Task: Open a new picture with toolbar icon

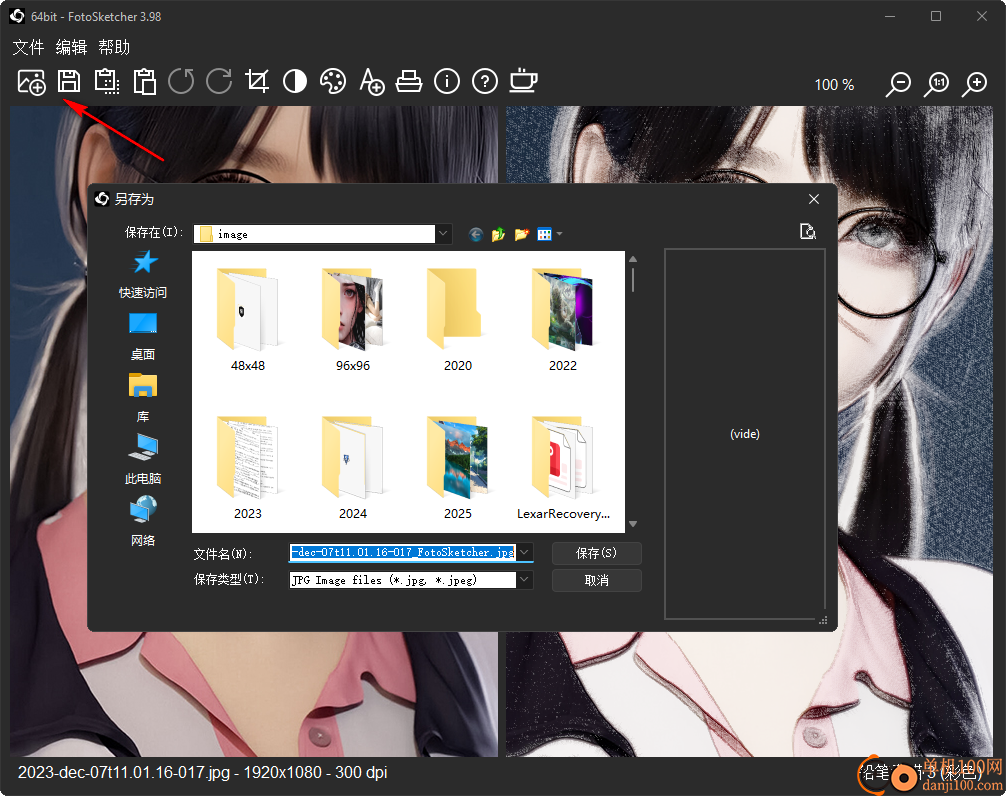Action: pos(31,82)
